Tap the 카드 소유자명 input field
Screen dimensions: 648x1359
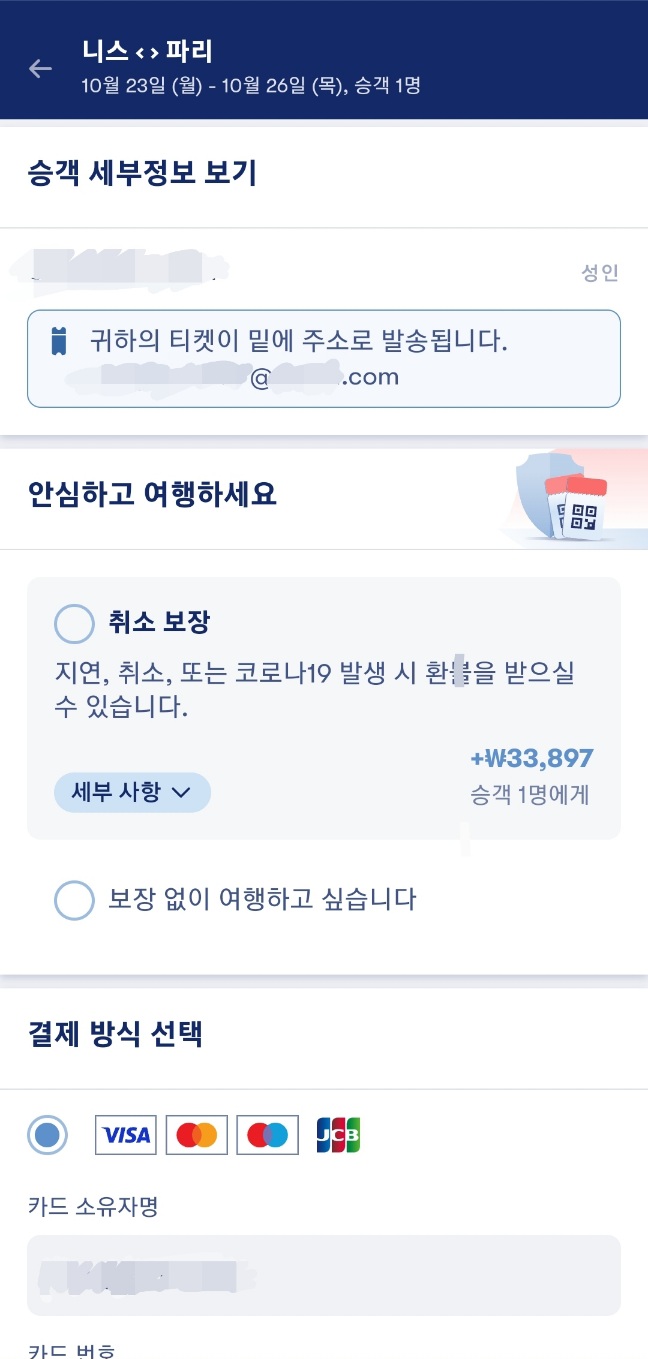pos(324,1276)
